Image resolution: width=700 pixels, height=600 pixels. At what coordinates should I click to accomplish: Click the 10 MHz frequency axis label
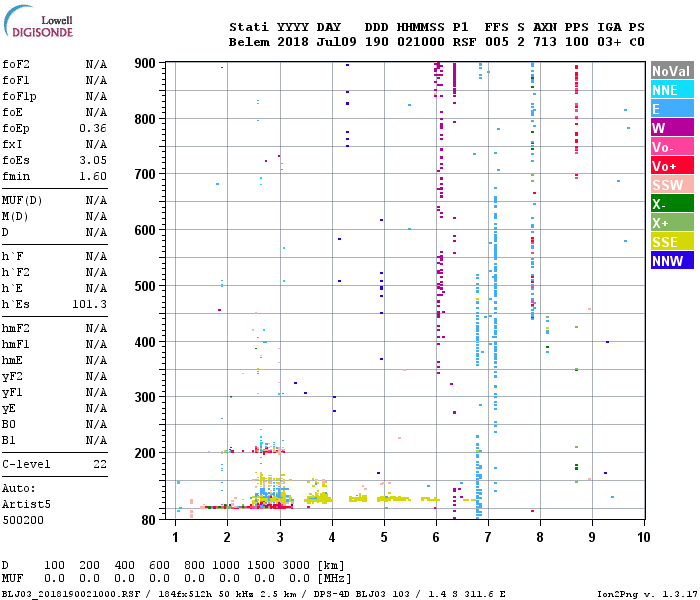[x=644, y=537]
